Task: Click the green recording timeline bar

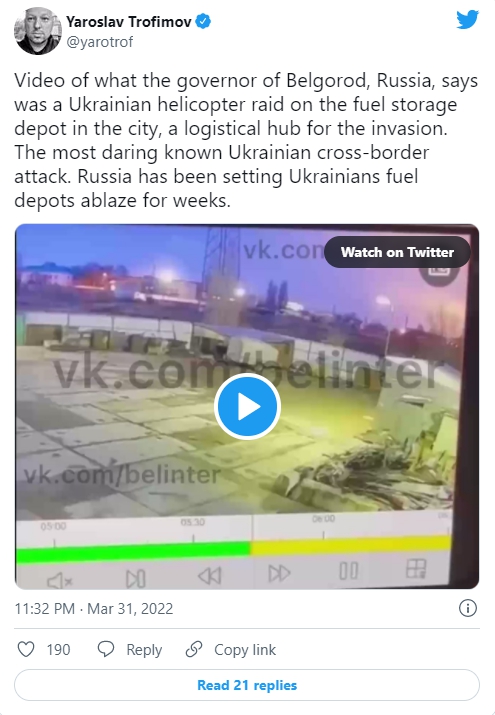Action: point(133,551)
